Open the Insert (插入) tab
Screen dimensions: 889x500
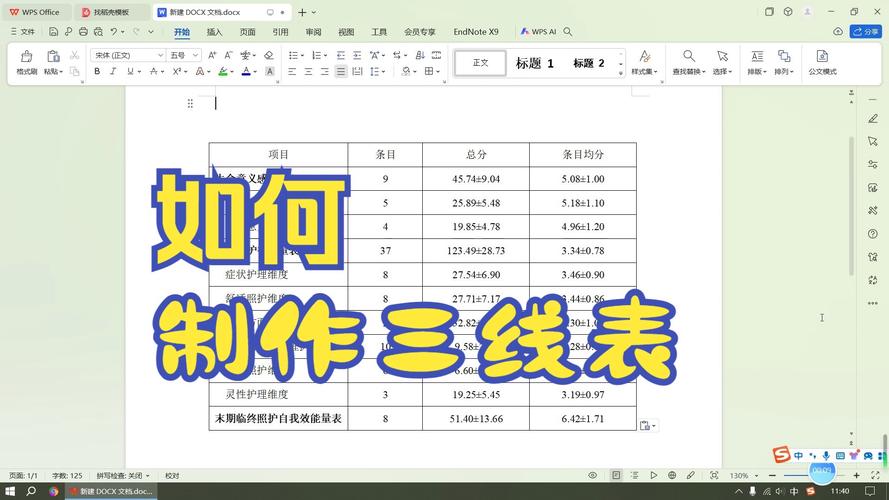[214, 32]
